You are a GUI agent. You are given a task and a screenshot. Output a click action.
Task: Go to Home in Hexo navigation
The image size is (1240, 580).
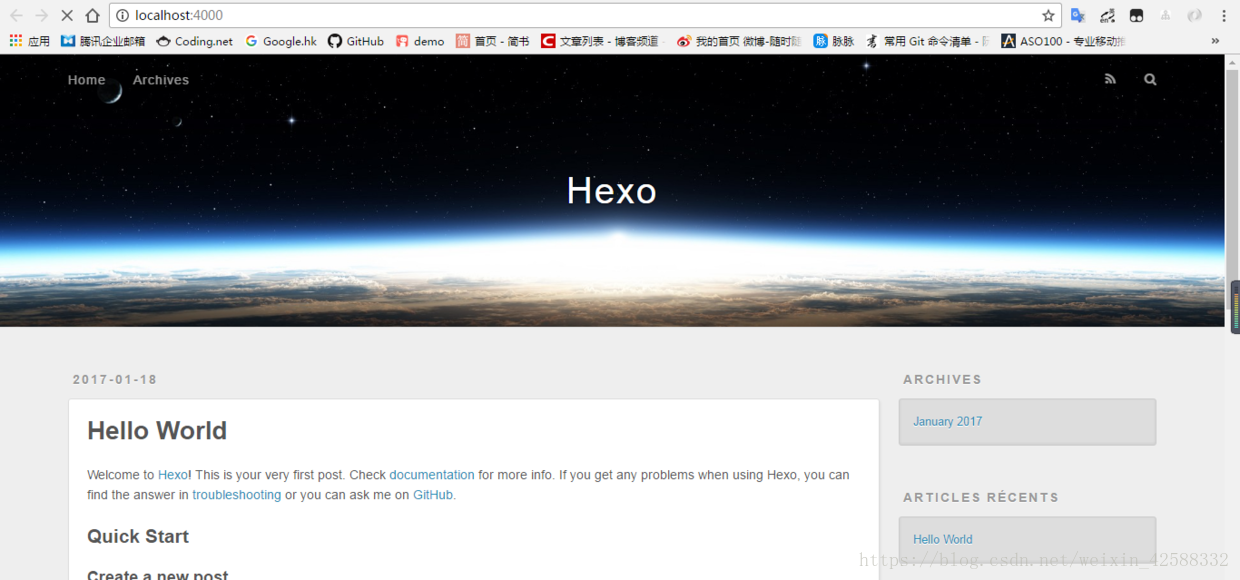click(86, 80)
